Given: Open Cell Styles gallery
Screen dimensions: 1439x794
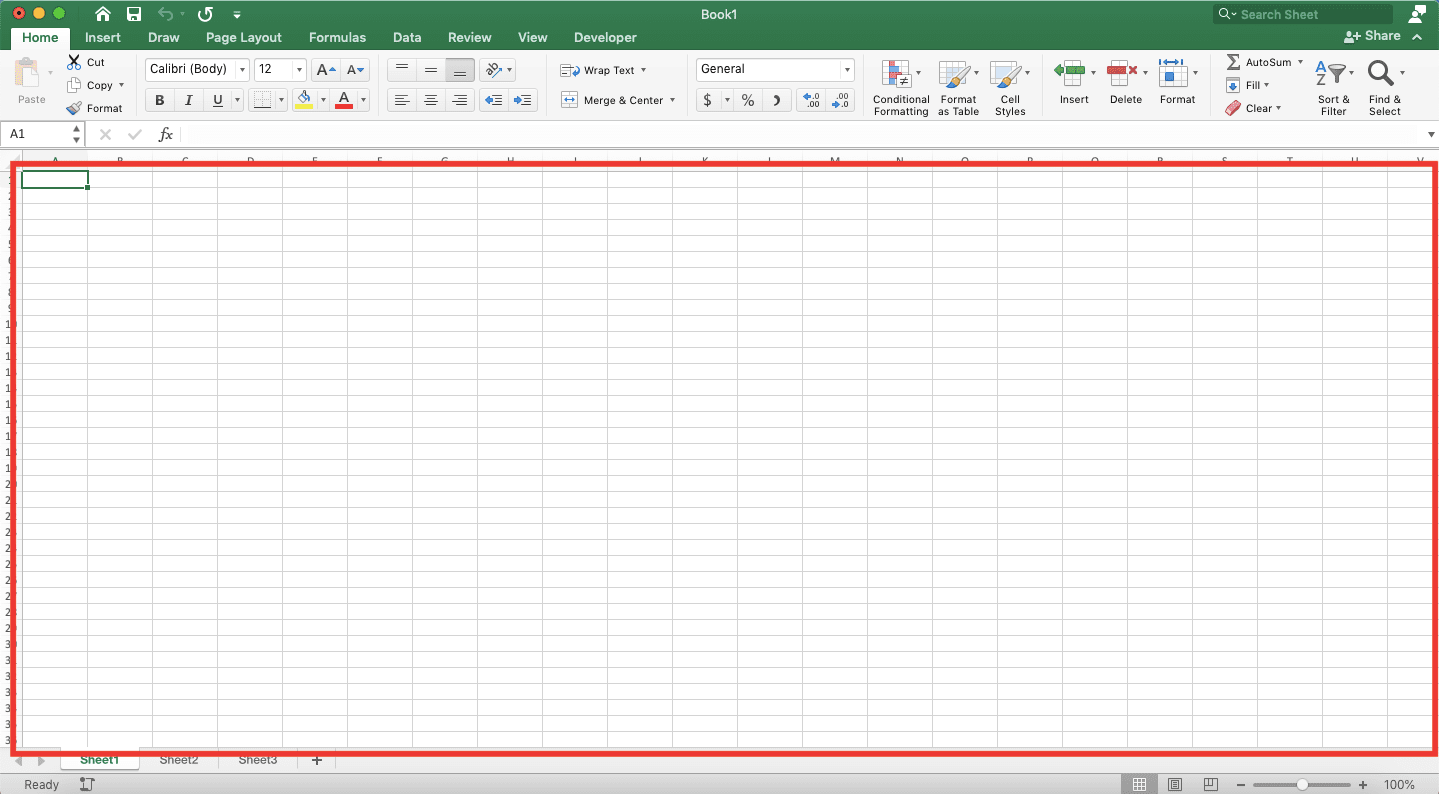Looking at the screenshot, I should [1010, 88].
